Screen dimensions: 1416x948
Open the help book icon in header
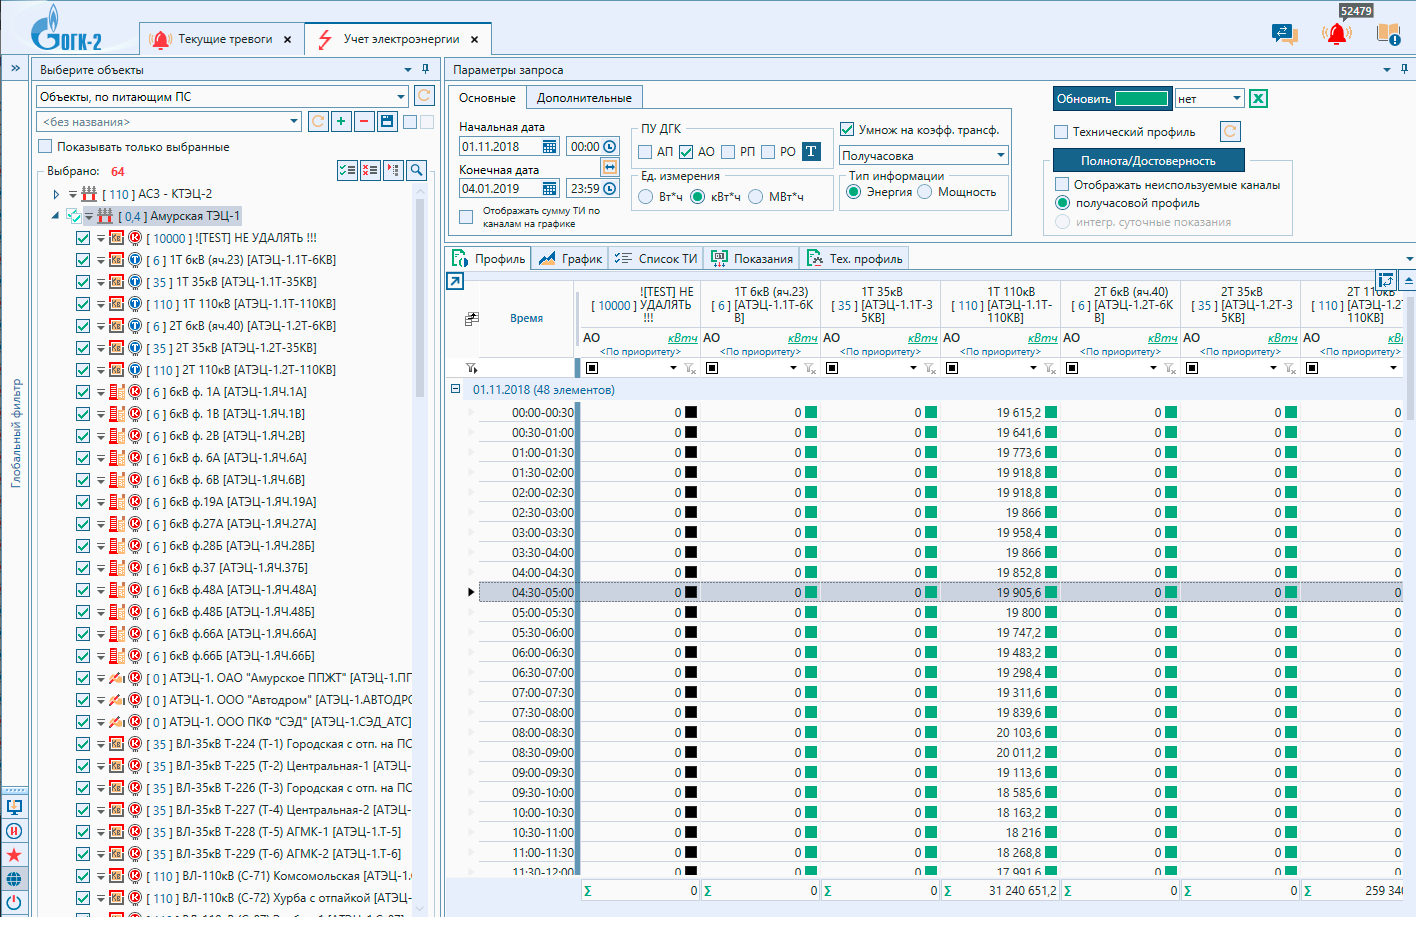click(1388, 34)
